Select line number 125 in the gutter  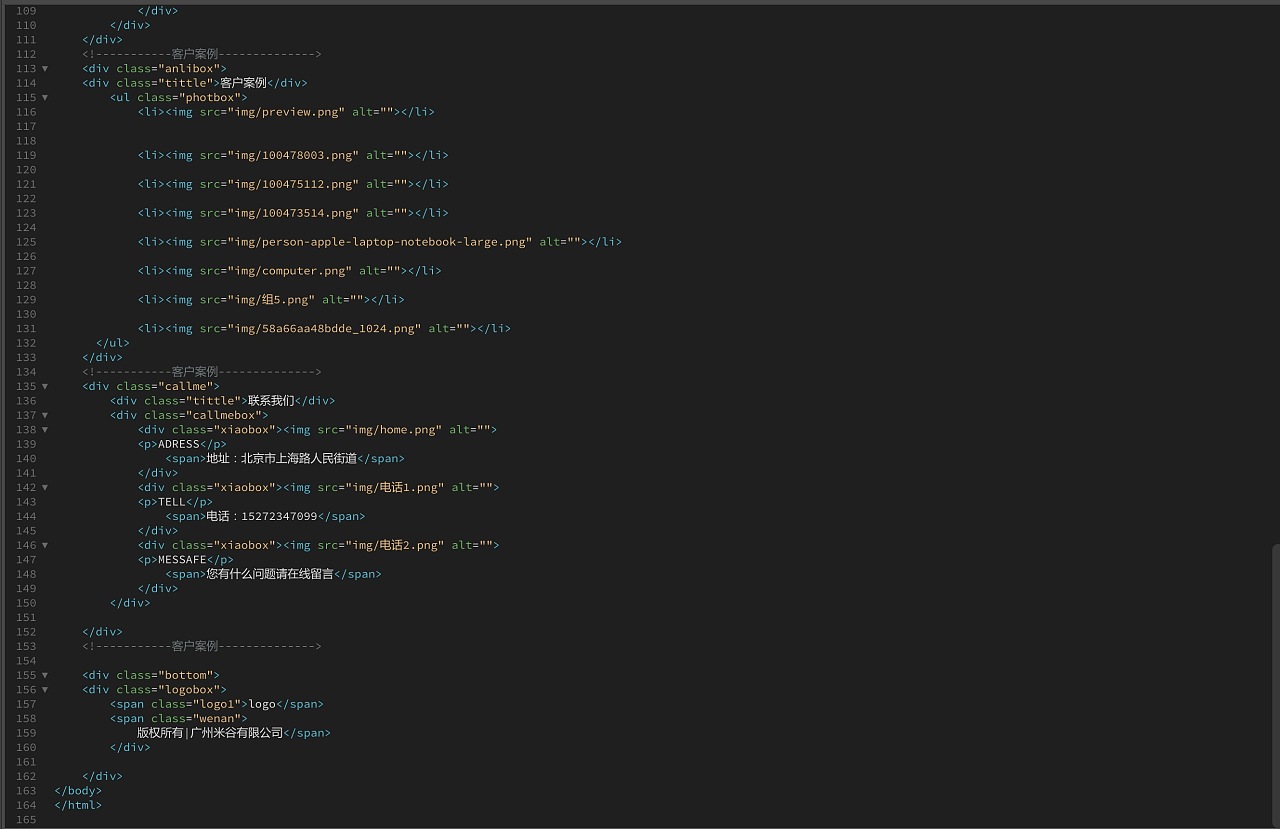(x=26, y=242)
